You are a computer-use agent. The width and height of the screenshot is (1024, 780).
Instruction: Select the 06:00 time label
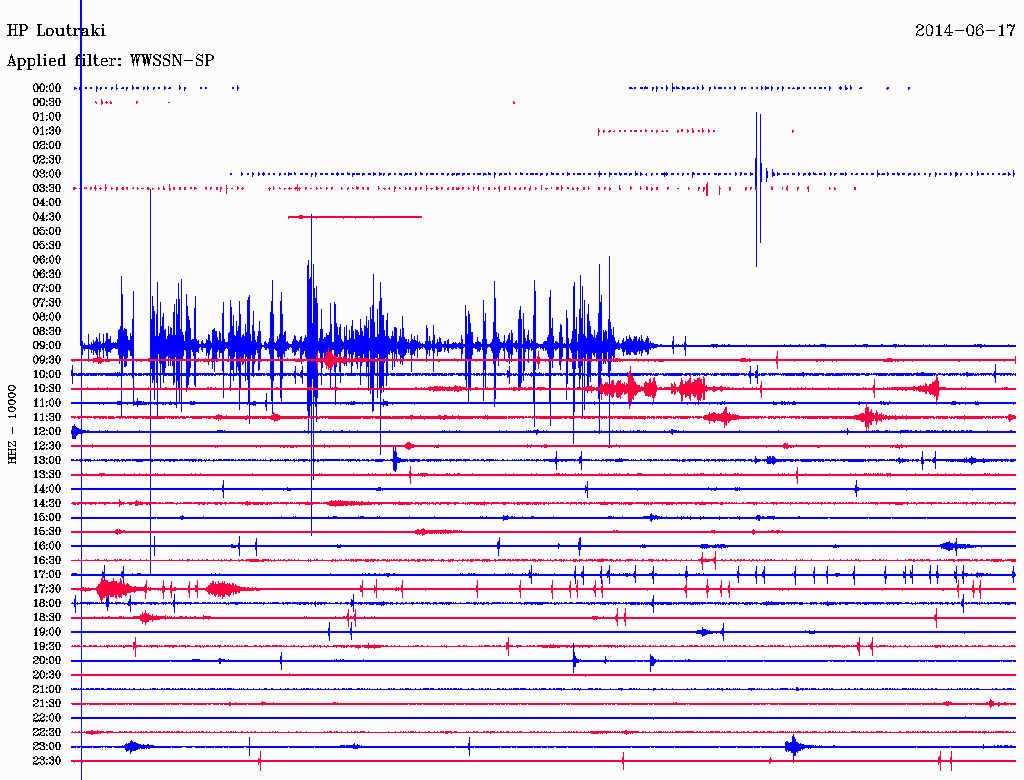click(47, 259)
